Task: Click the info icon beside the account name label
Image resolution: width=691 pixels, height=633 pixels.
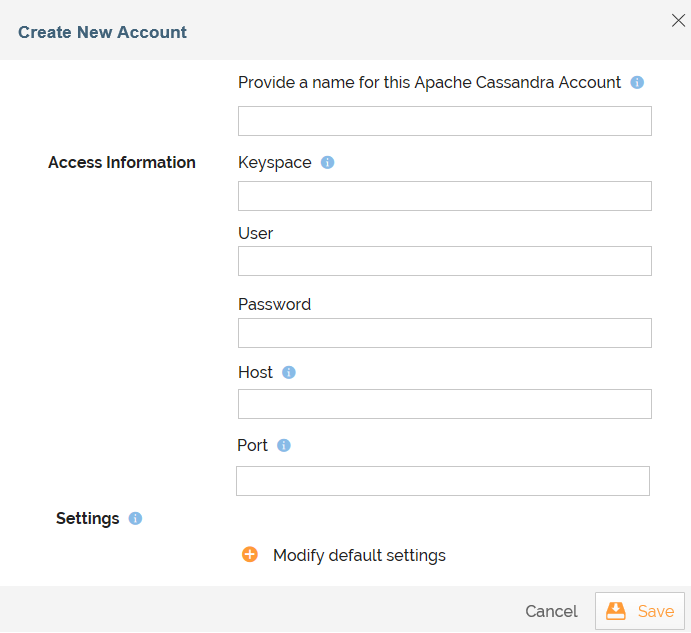Action: 637,82
